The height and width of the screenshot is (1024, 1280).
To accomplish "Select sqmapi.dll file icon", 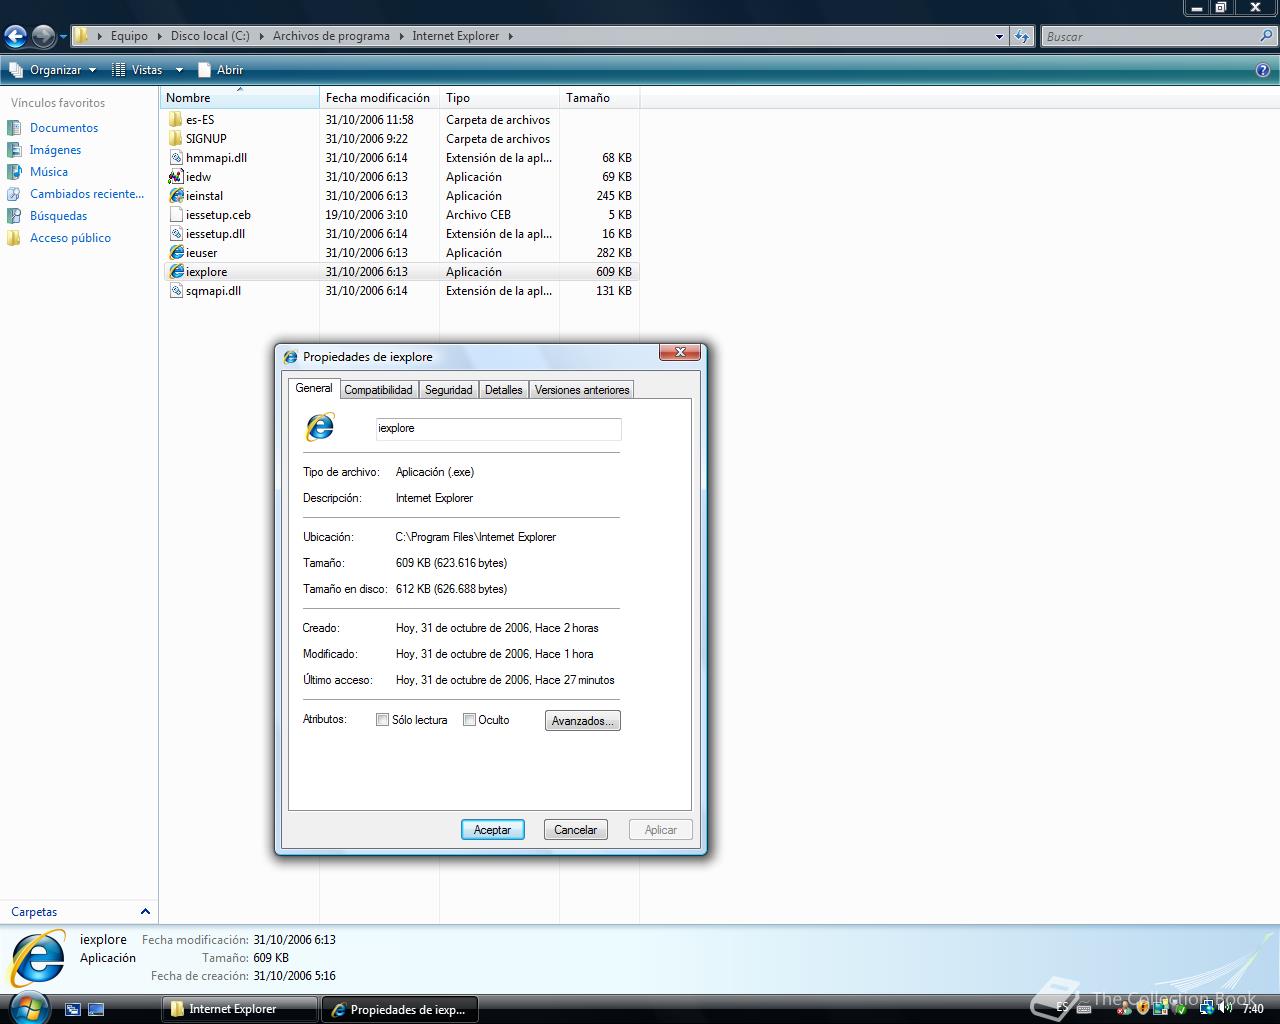I will pyautogui.click(x=176, y=291).
